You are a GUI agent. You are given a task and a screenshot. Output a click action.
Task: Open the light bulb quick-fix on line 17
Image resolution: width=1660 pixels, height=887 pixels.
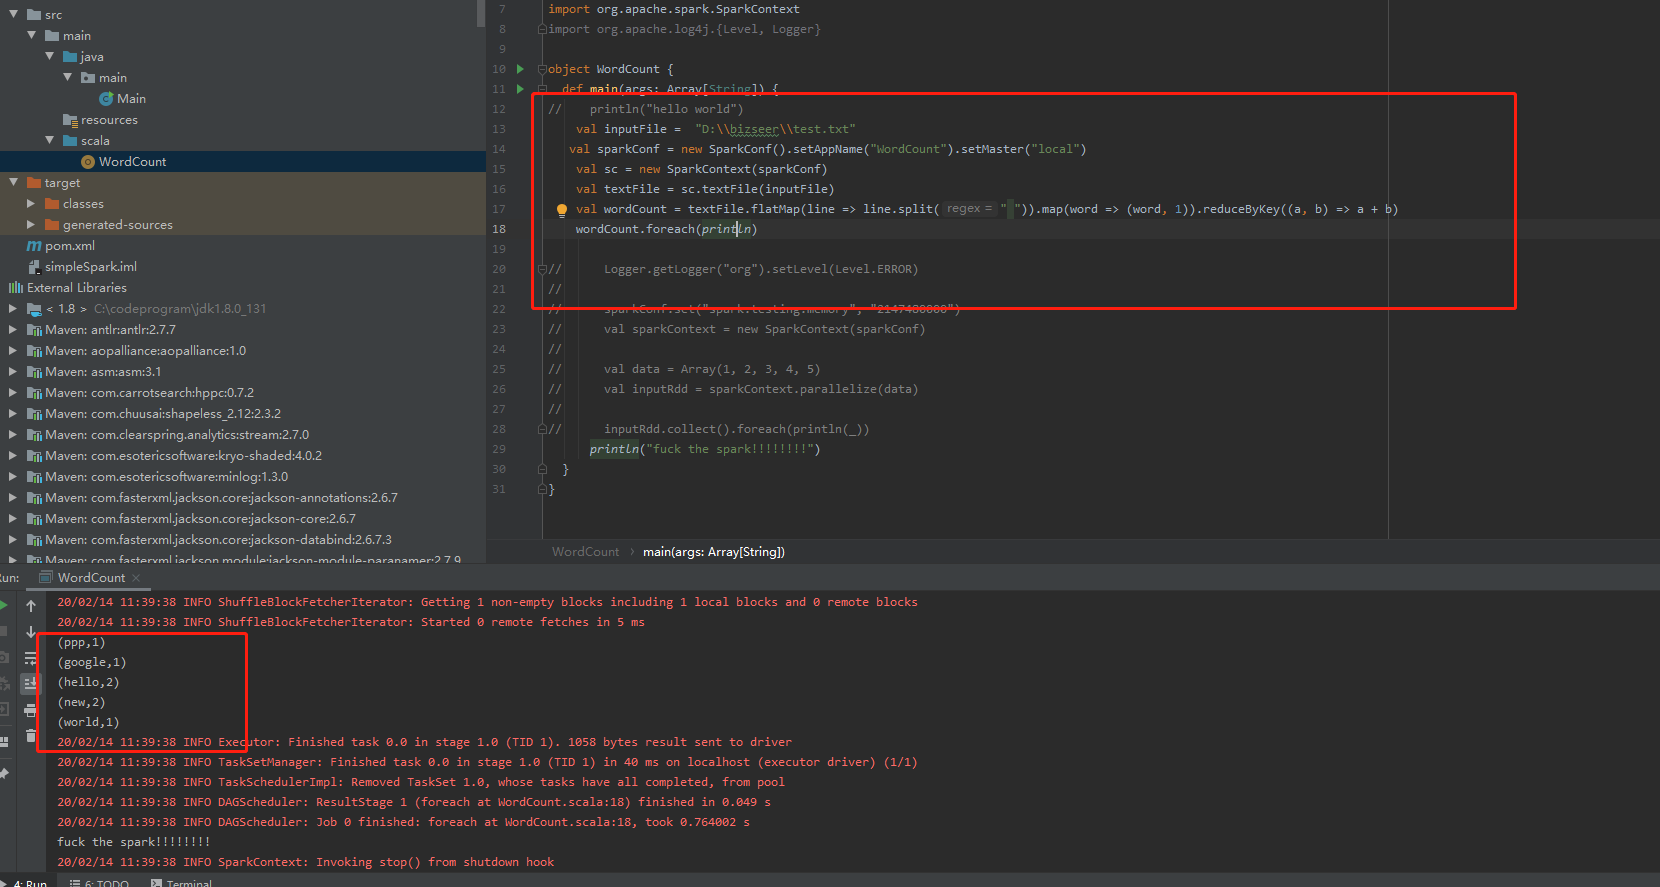click(x=562, y=210)
